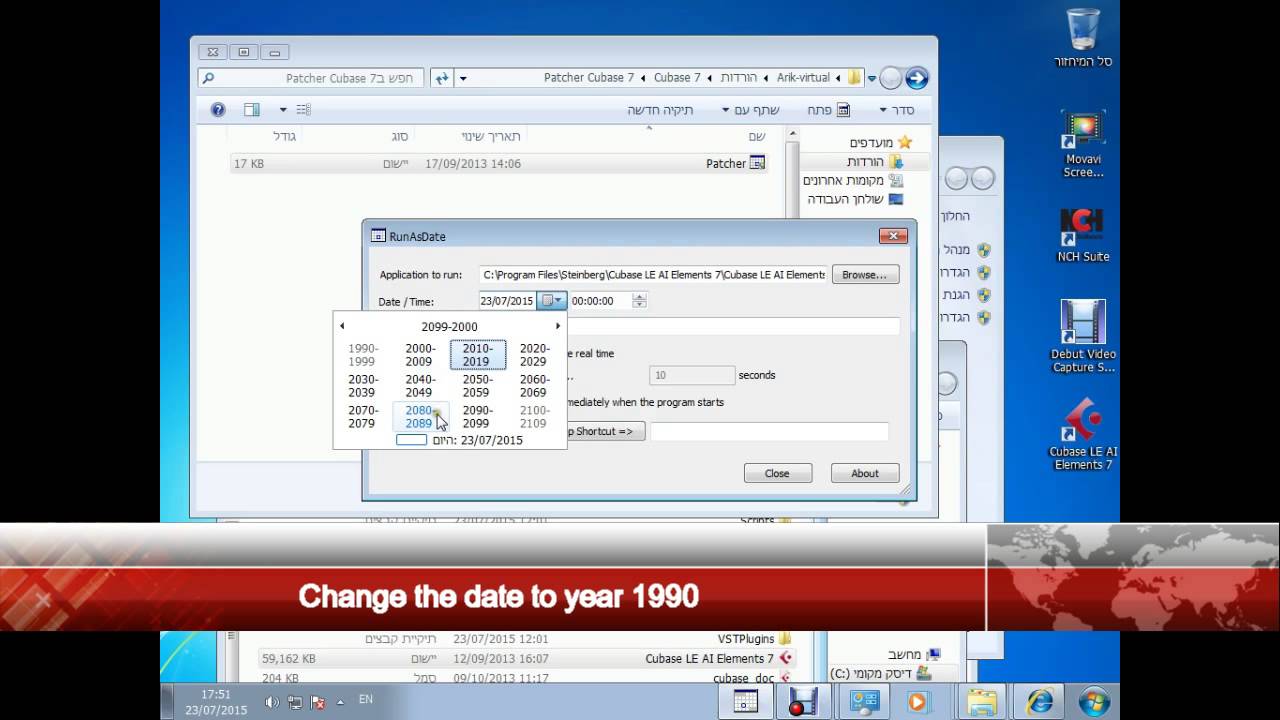
Task: Sort by the שם (Name) column header
Action: pyautogui.click(x=757, y=136)
